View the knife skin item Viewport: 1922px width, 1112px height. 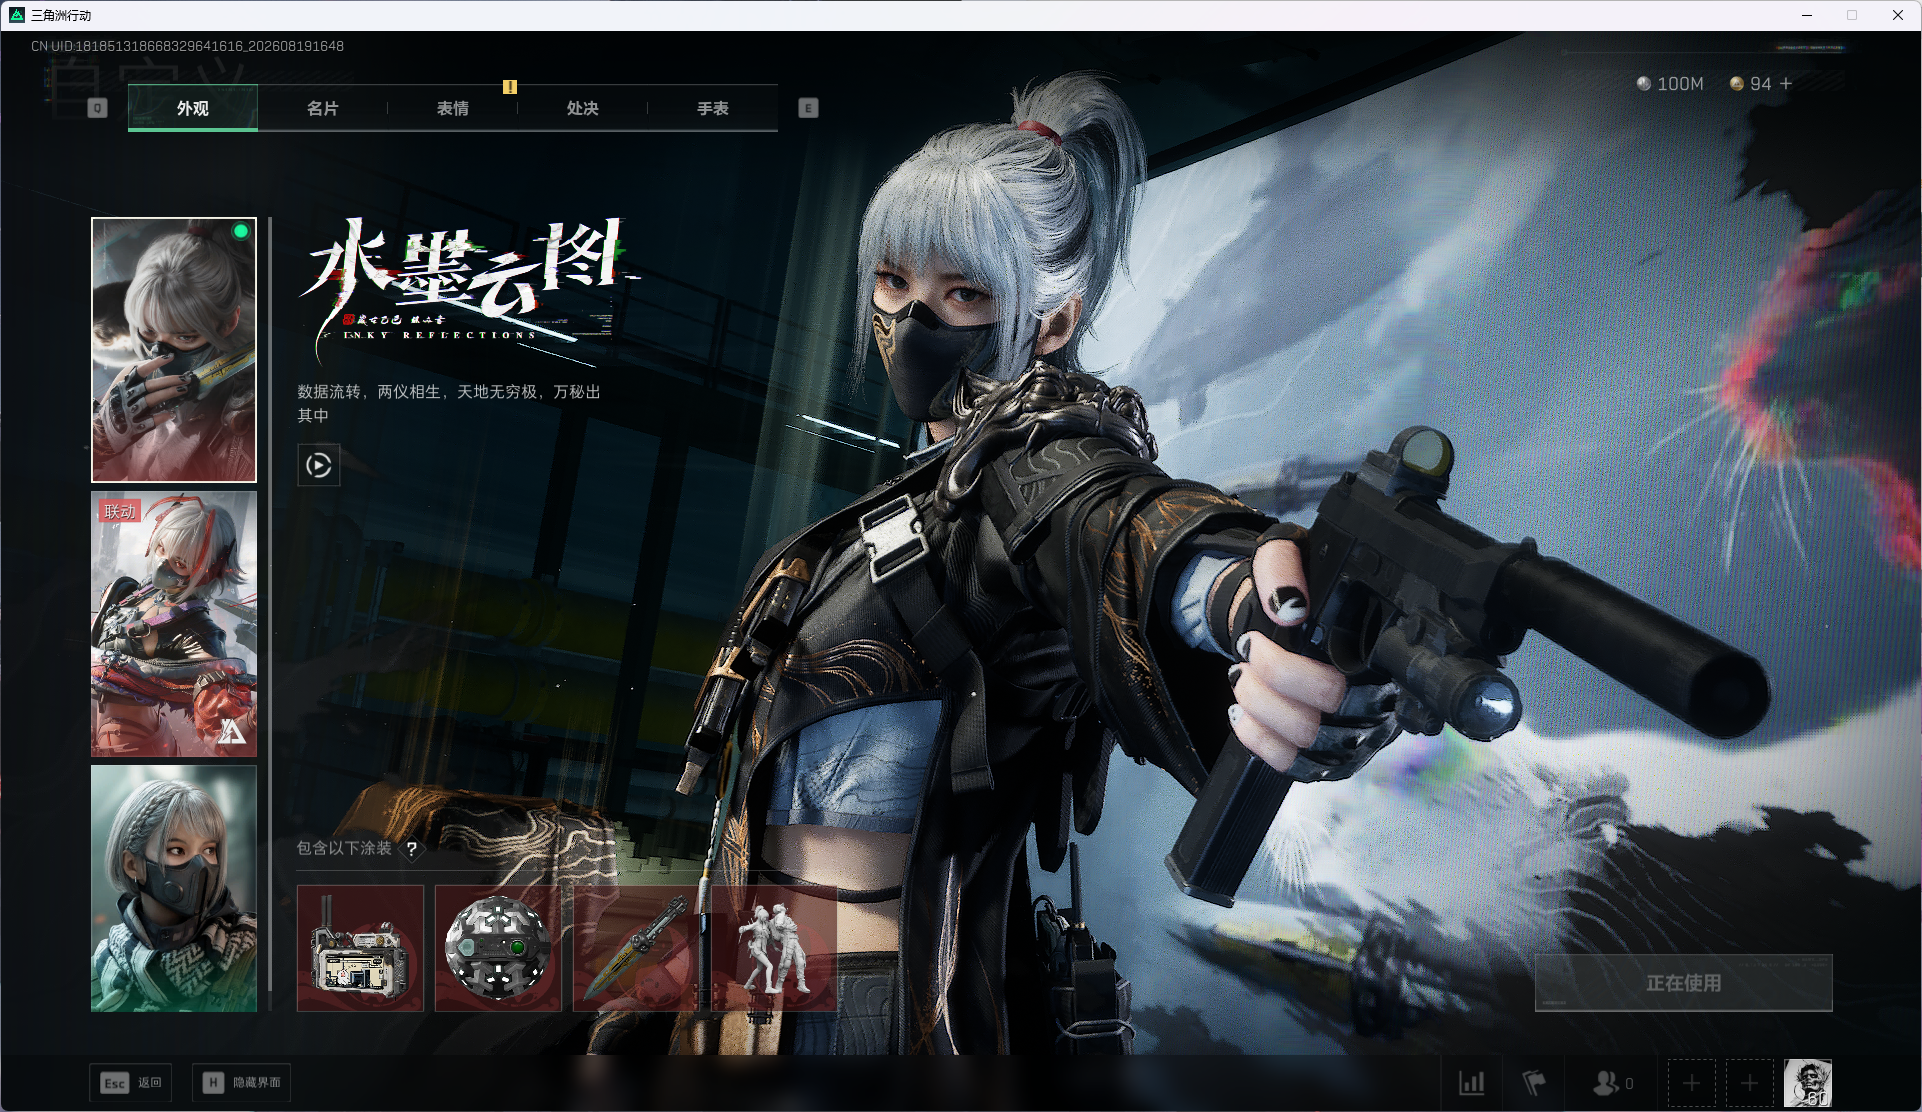coord(636,948)
